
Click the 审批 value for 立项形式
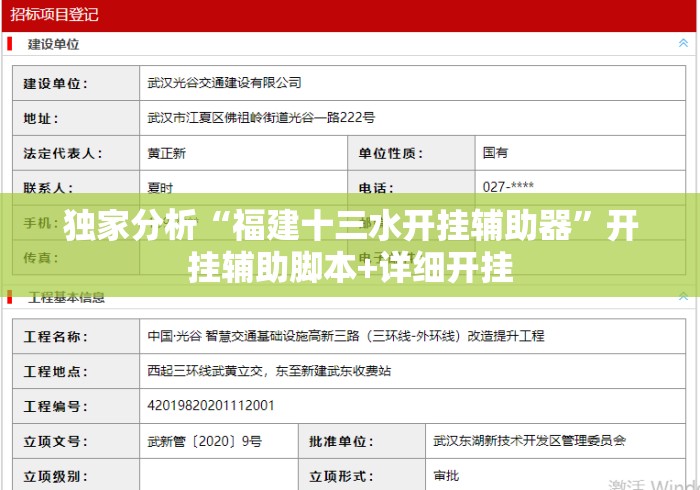(446, 476)
